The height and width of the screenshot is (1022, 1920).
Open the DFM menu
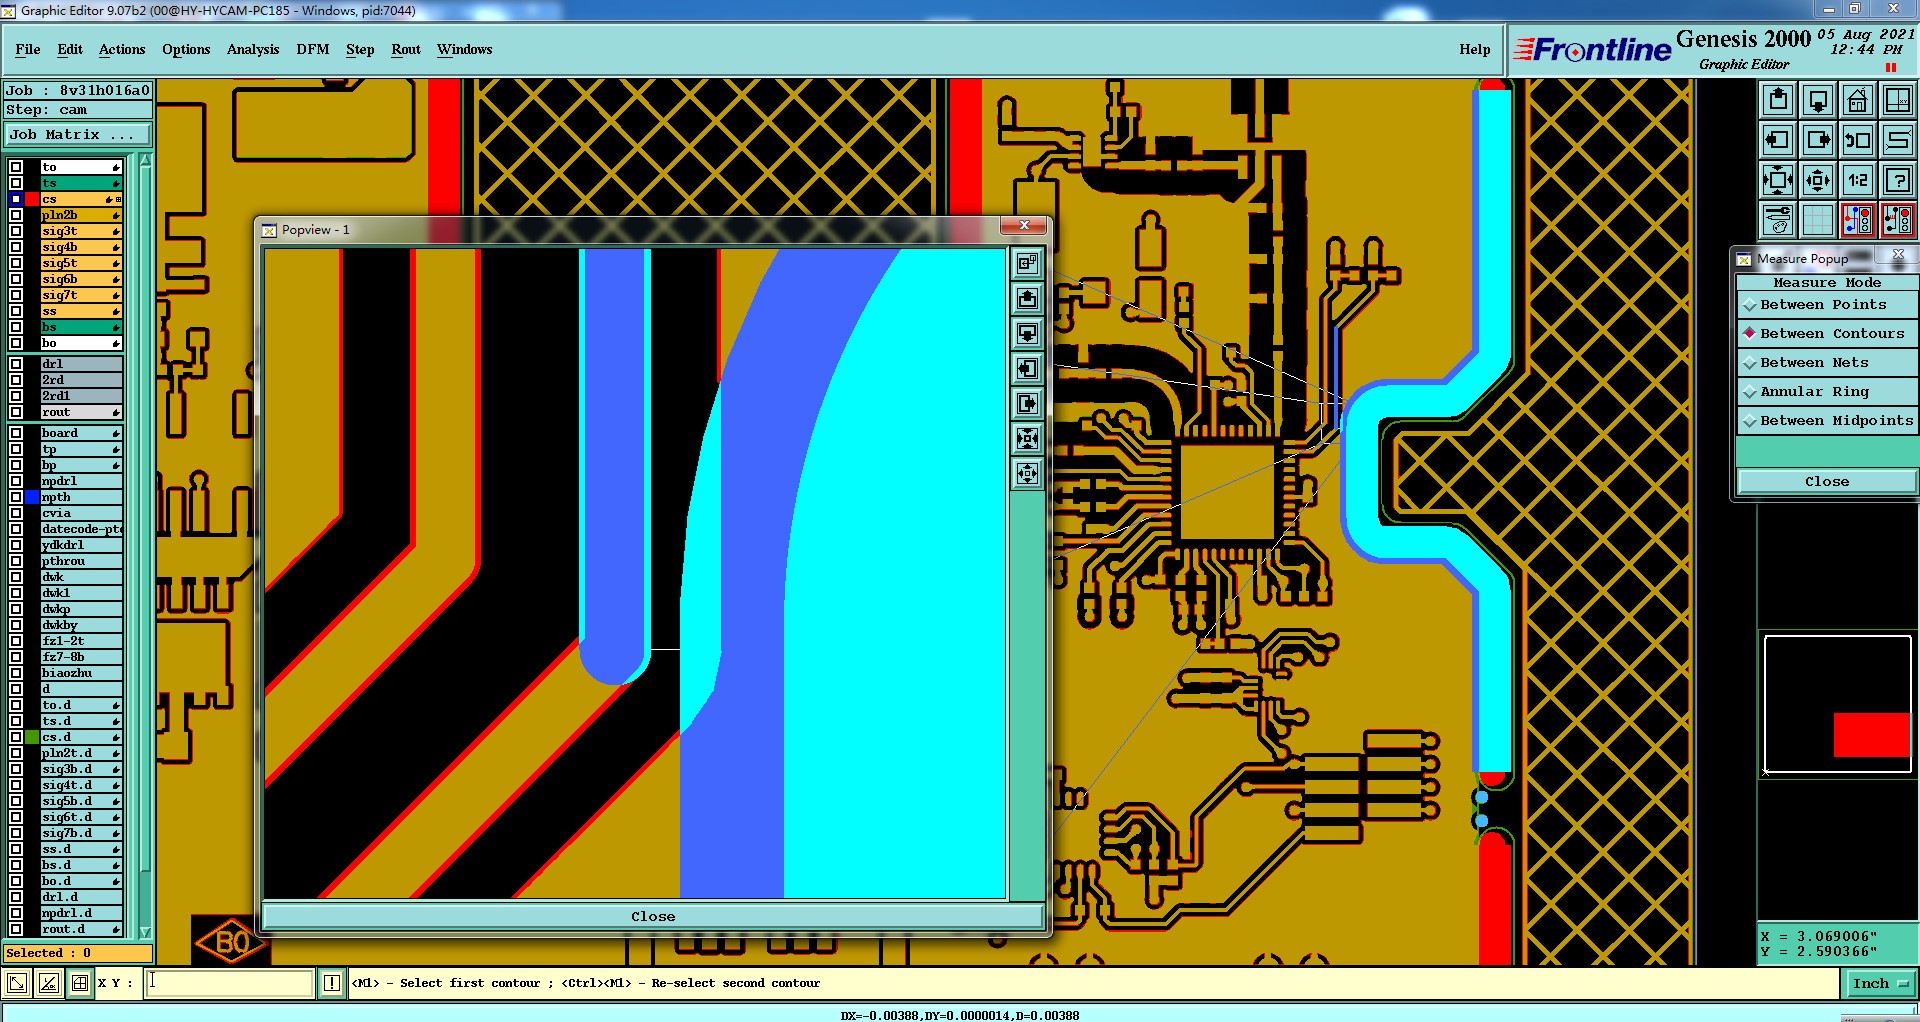313,49
